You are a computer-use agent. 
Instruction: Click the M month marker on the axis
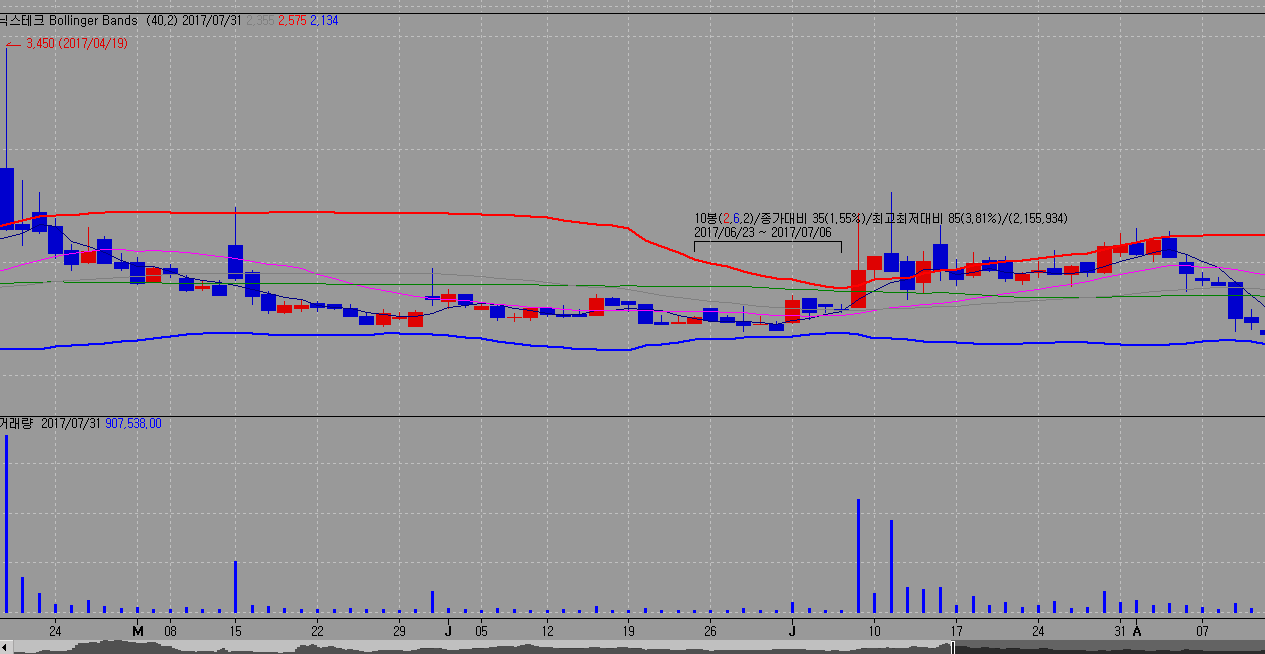pos(139,631)
